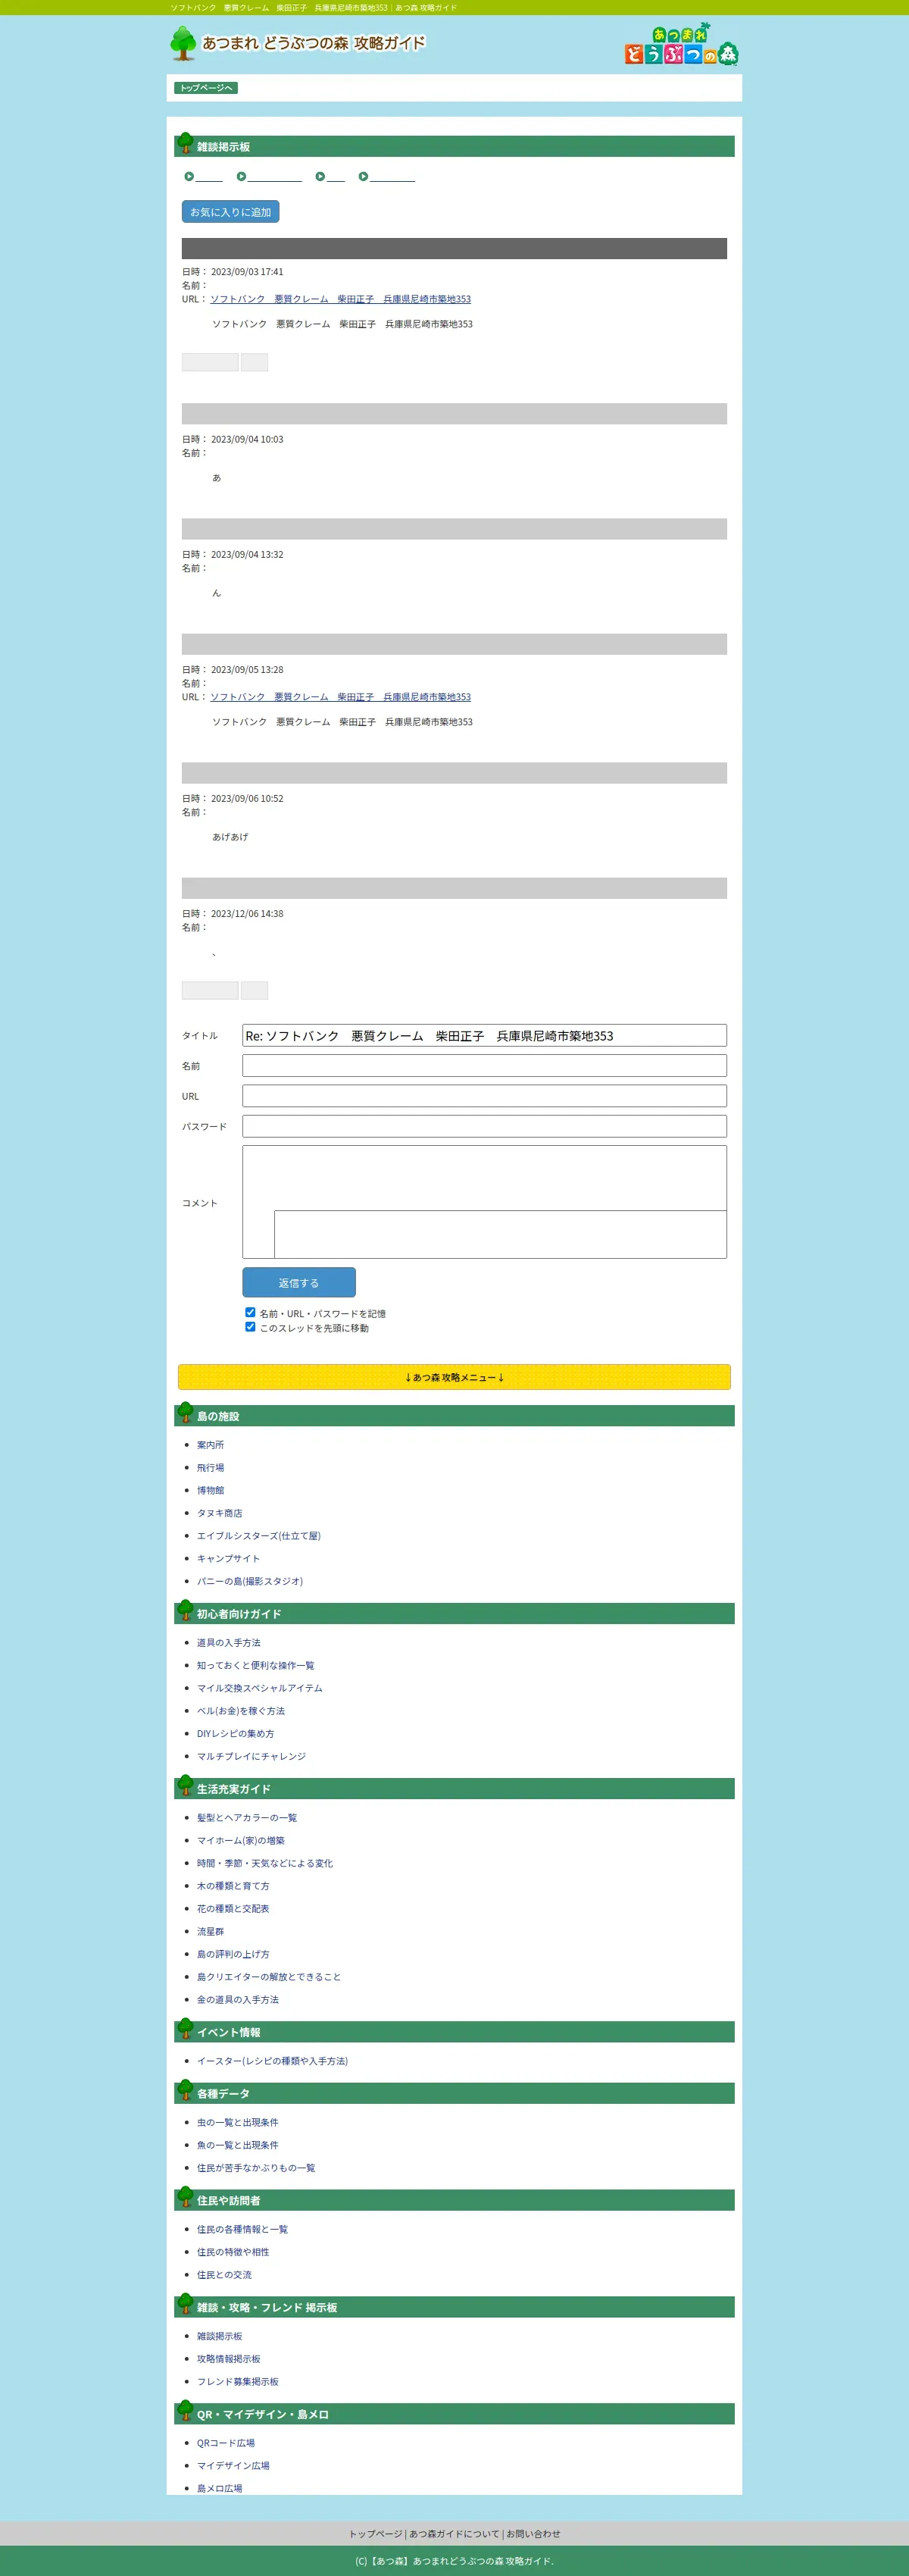
Task: Open ベル(お金)を稼ぐ方法 link
Action: [240, 1711]
